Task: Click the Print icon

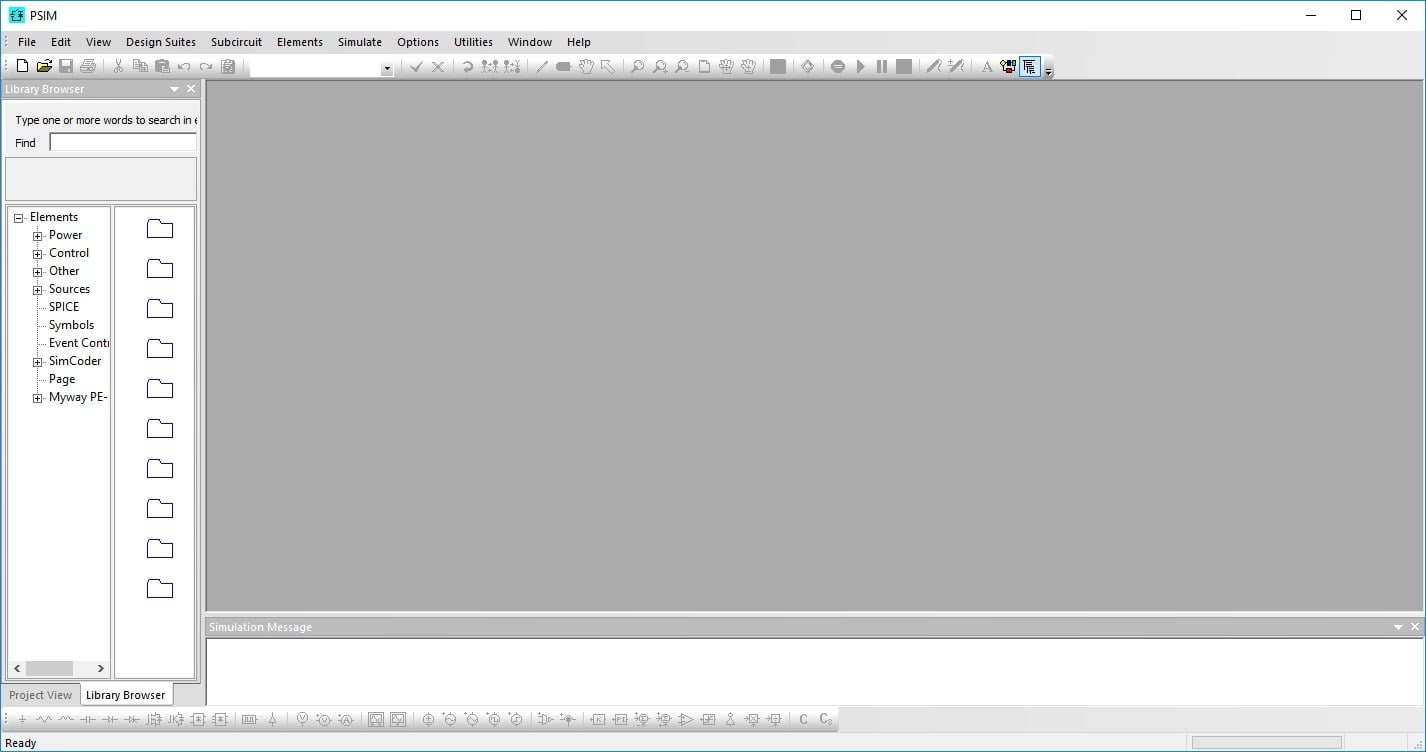Action: 88,66
